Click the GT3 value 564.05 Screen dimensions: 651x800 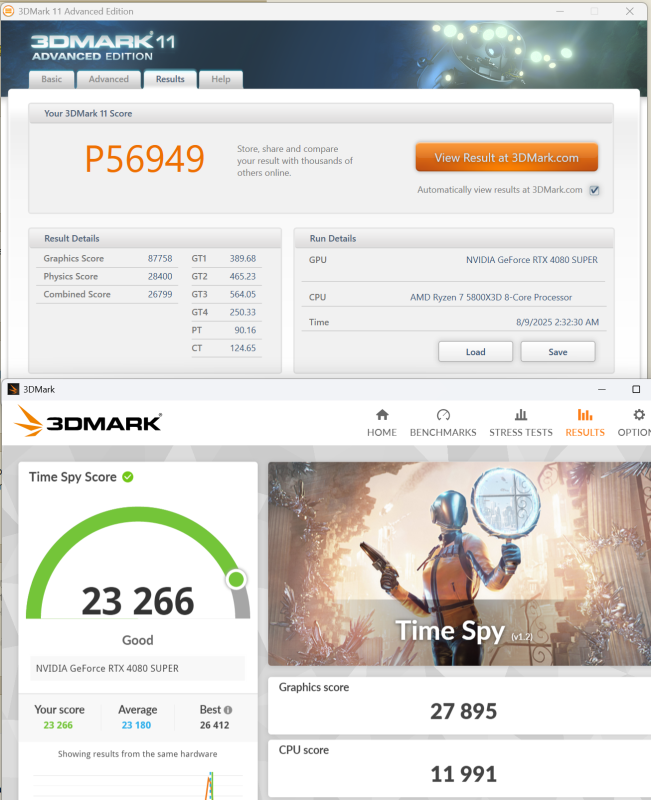coord(242,294)
